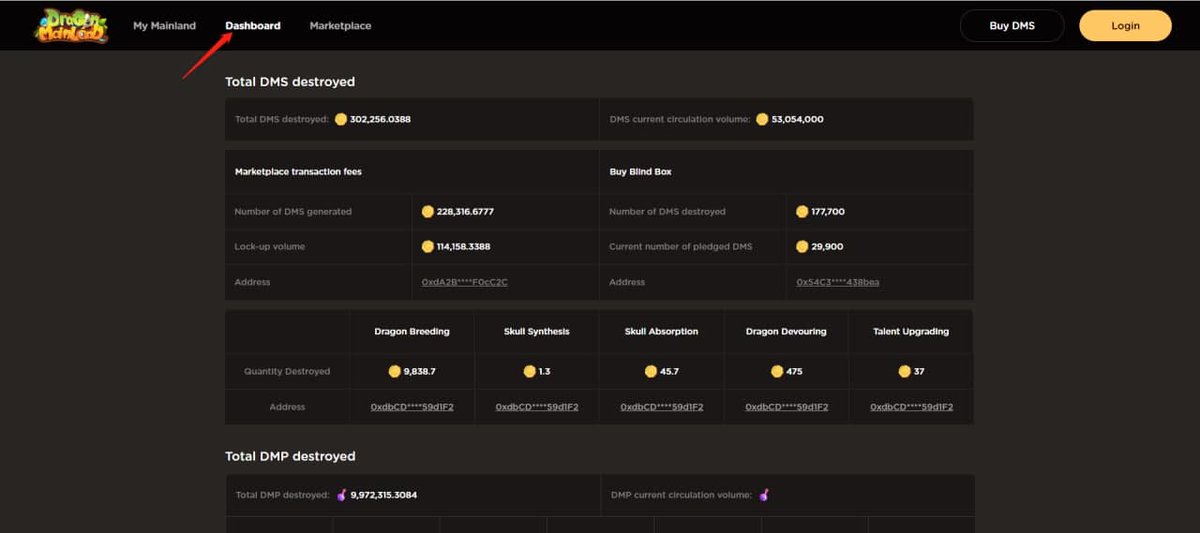Open Marketplace fees address 0xdA2B****F0cC2C
The height and width of the screenshot is (533, 1200).
(x=465, y=282)
